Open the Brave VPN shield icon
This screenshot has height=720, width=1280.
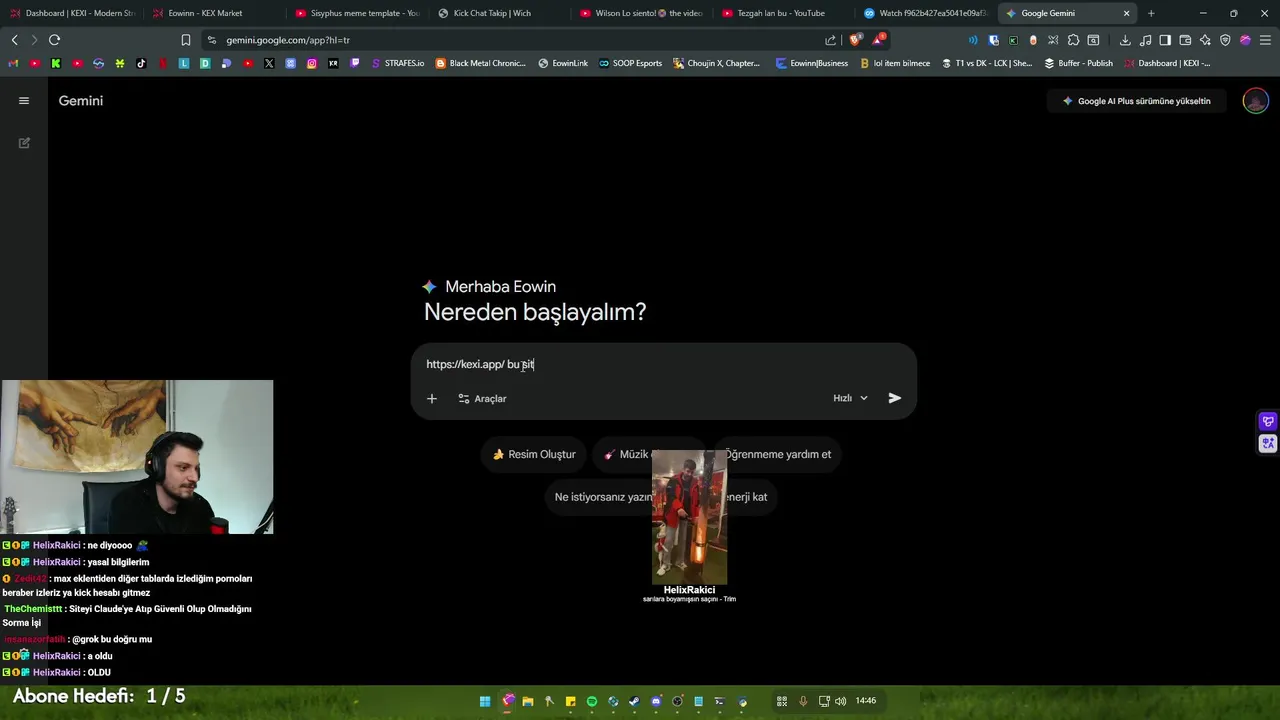1225,40
